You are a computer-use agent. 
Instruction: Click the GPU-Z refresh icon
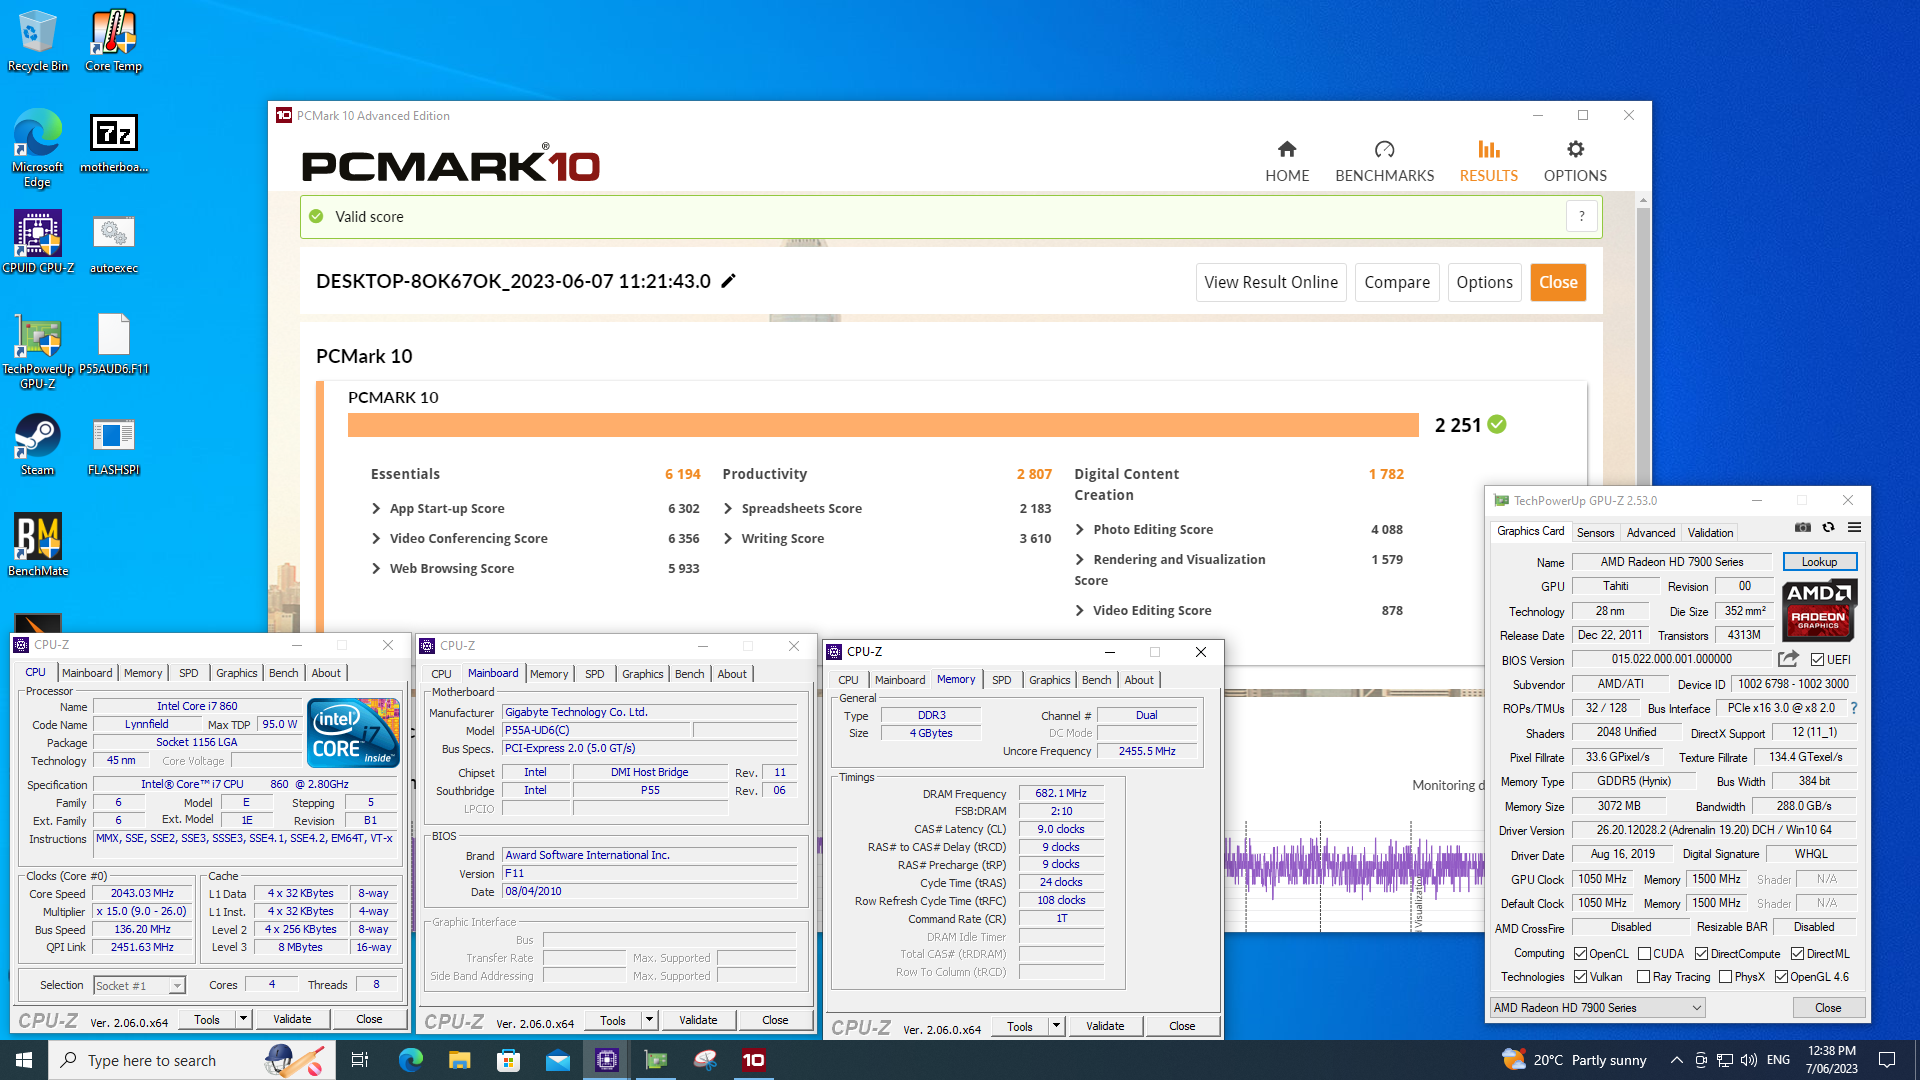pos(1828,527)
